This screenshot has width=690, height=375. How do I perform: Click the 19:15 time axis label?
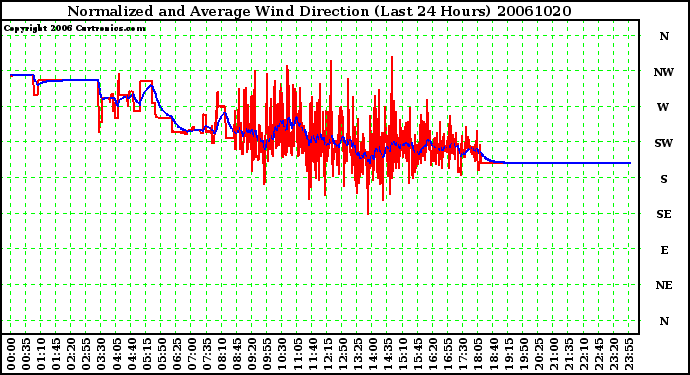[x=508, y=354]
